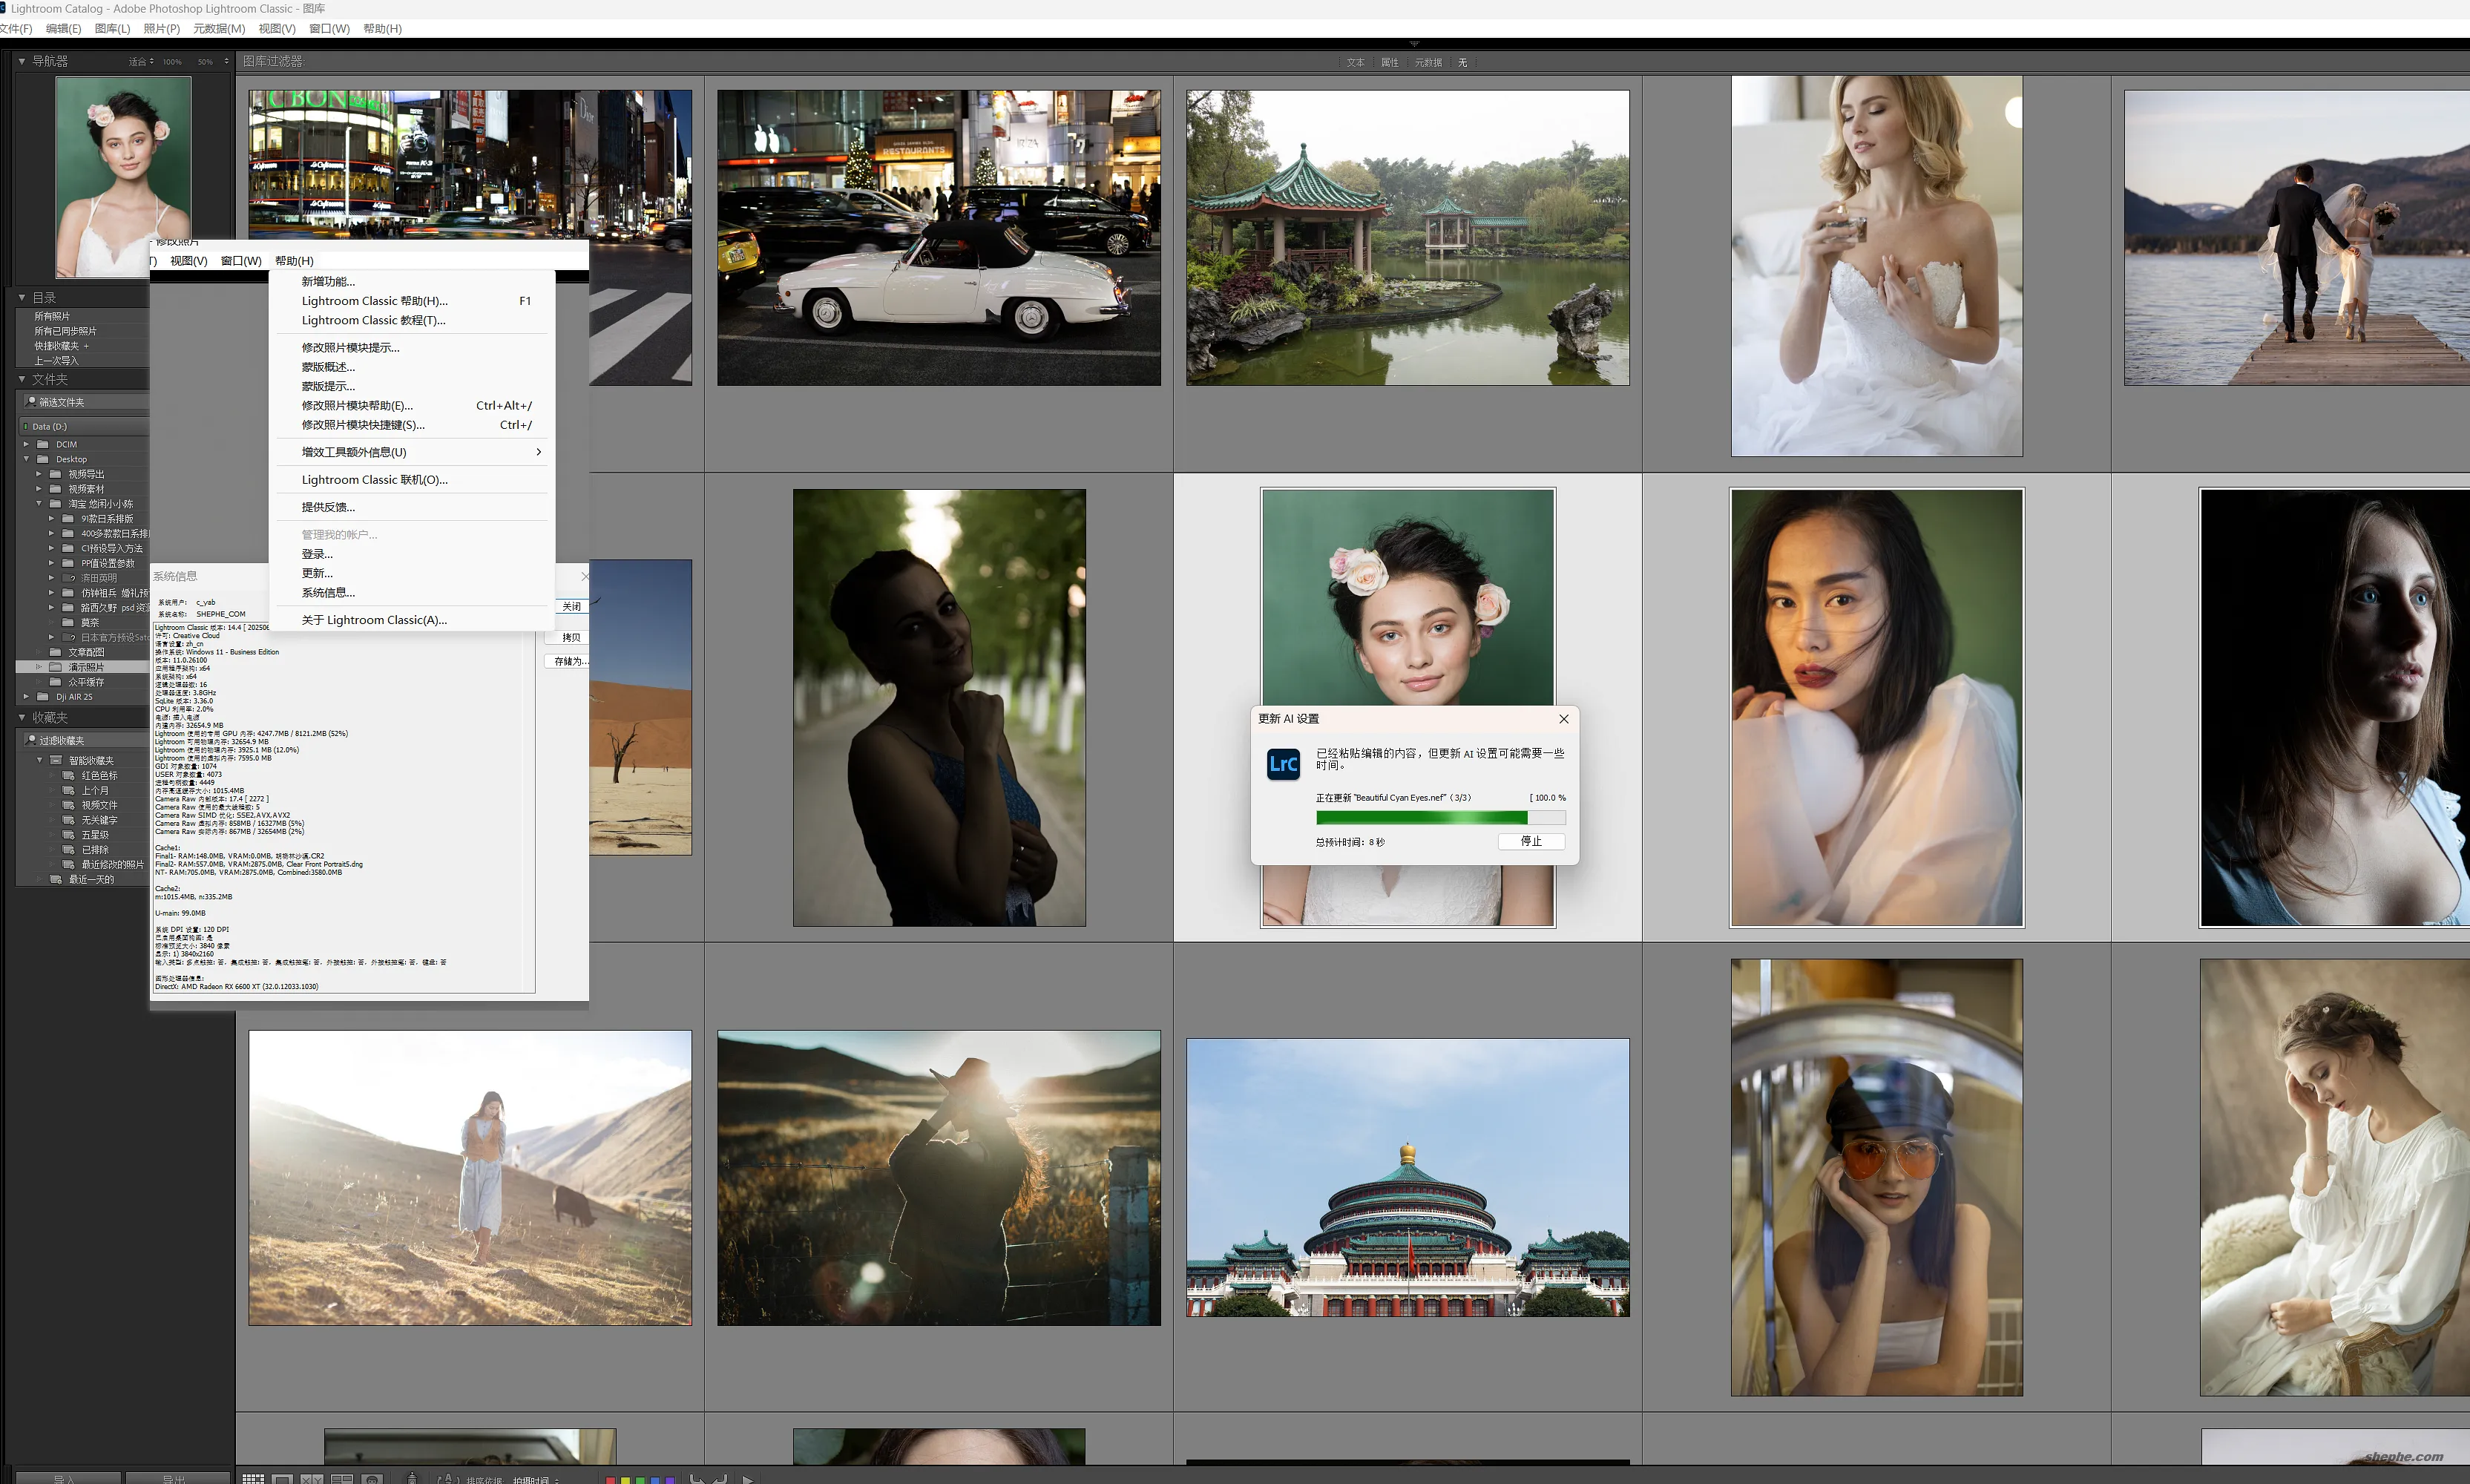The height and width of the screenshot is (1484, 2470).
Task: Click collection set icon for 智能收藏夹
Action: click(56, 760)
